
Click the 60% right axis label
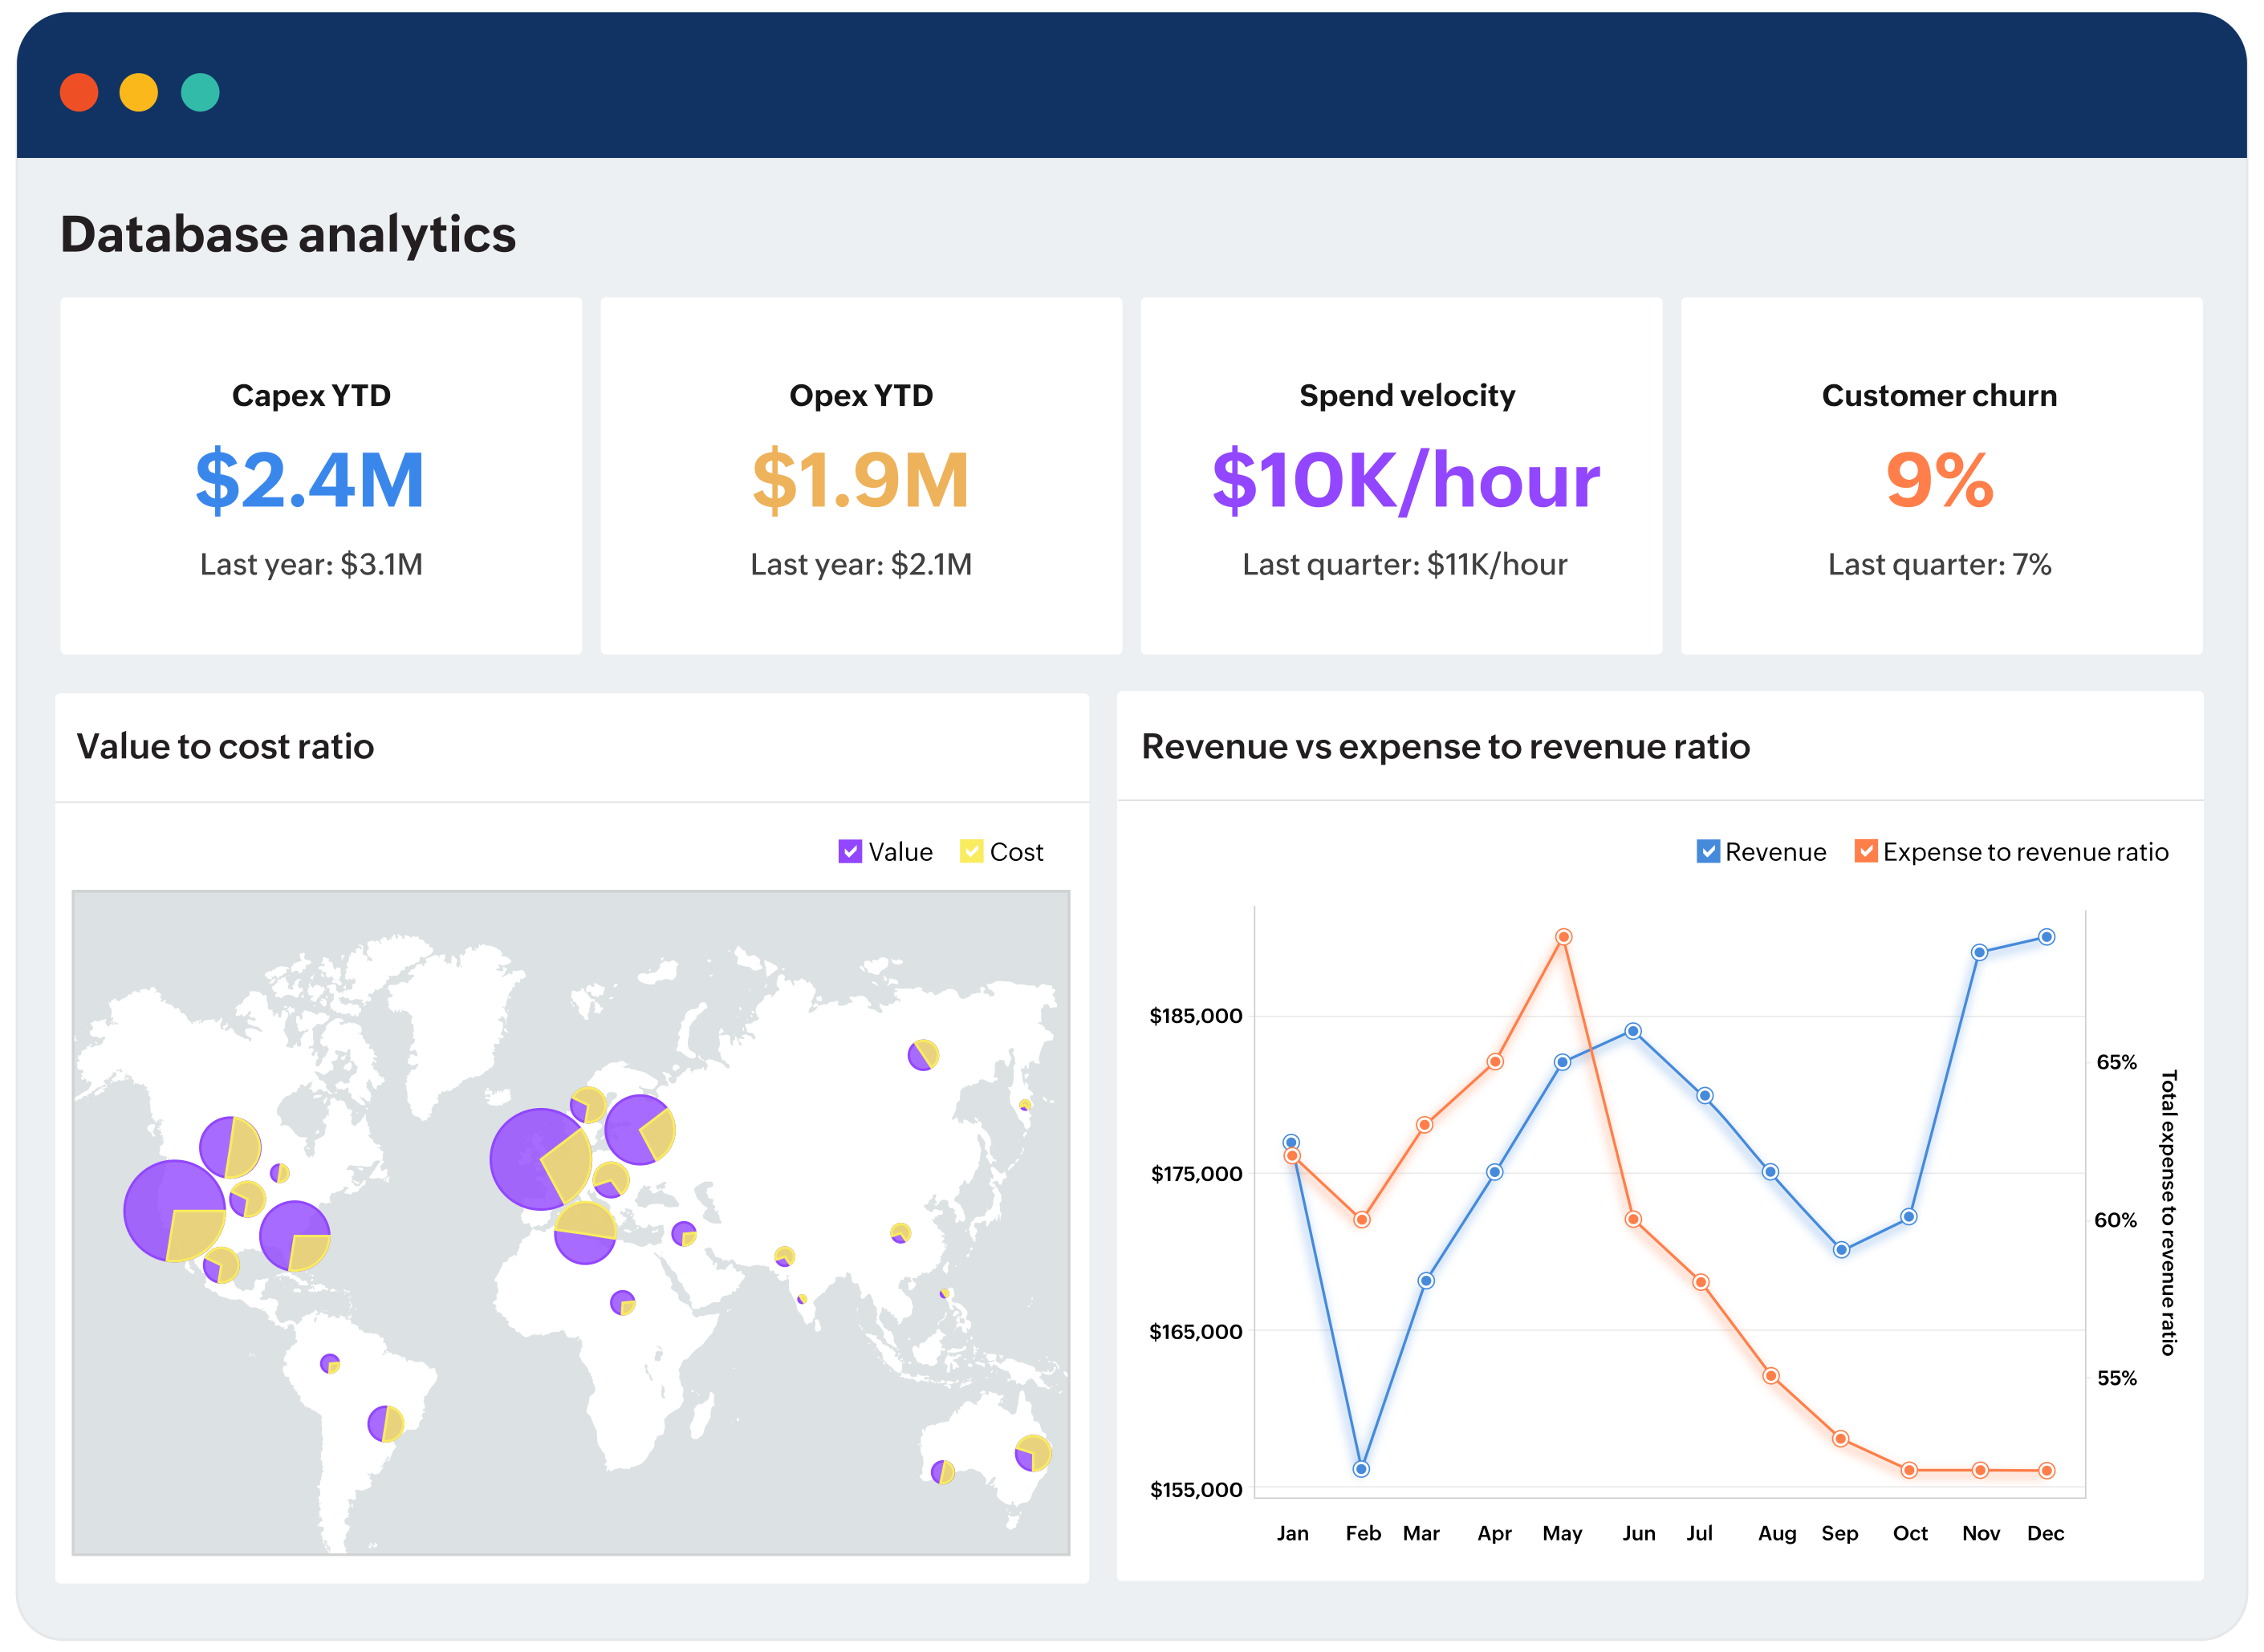point(2115,1220)
